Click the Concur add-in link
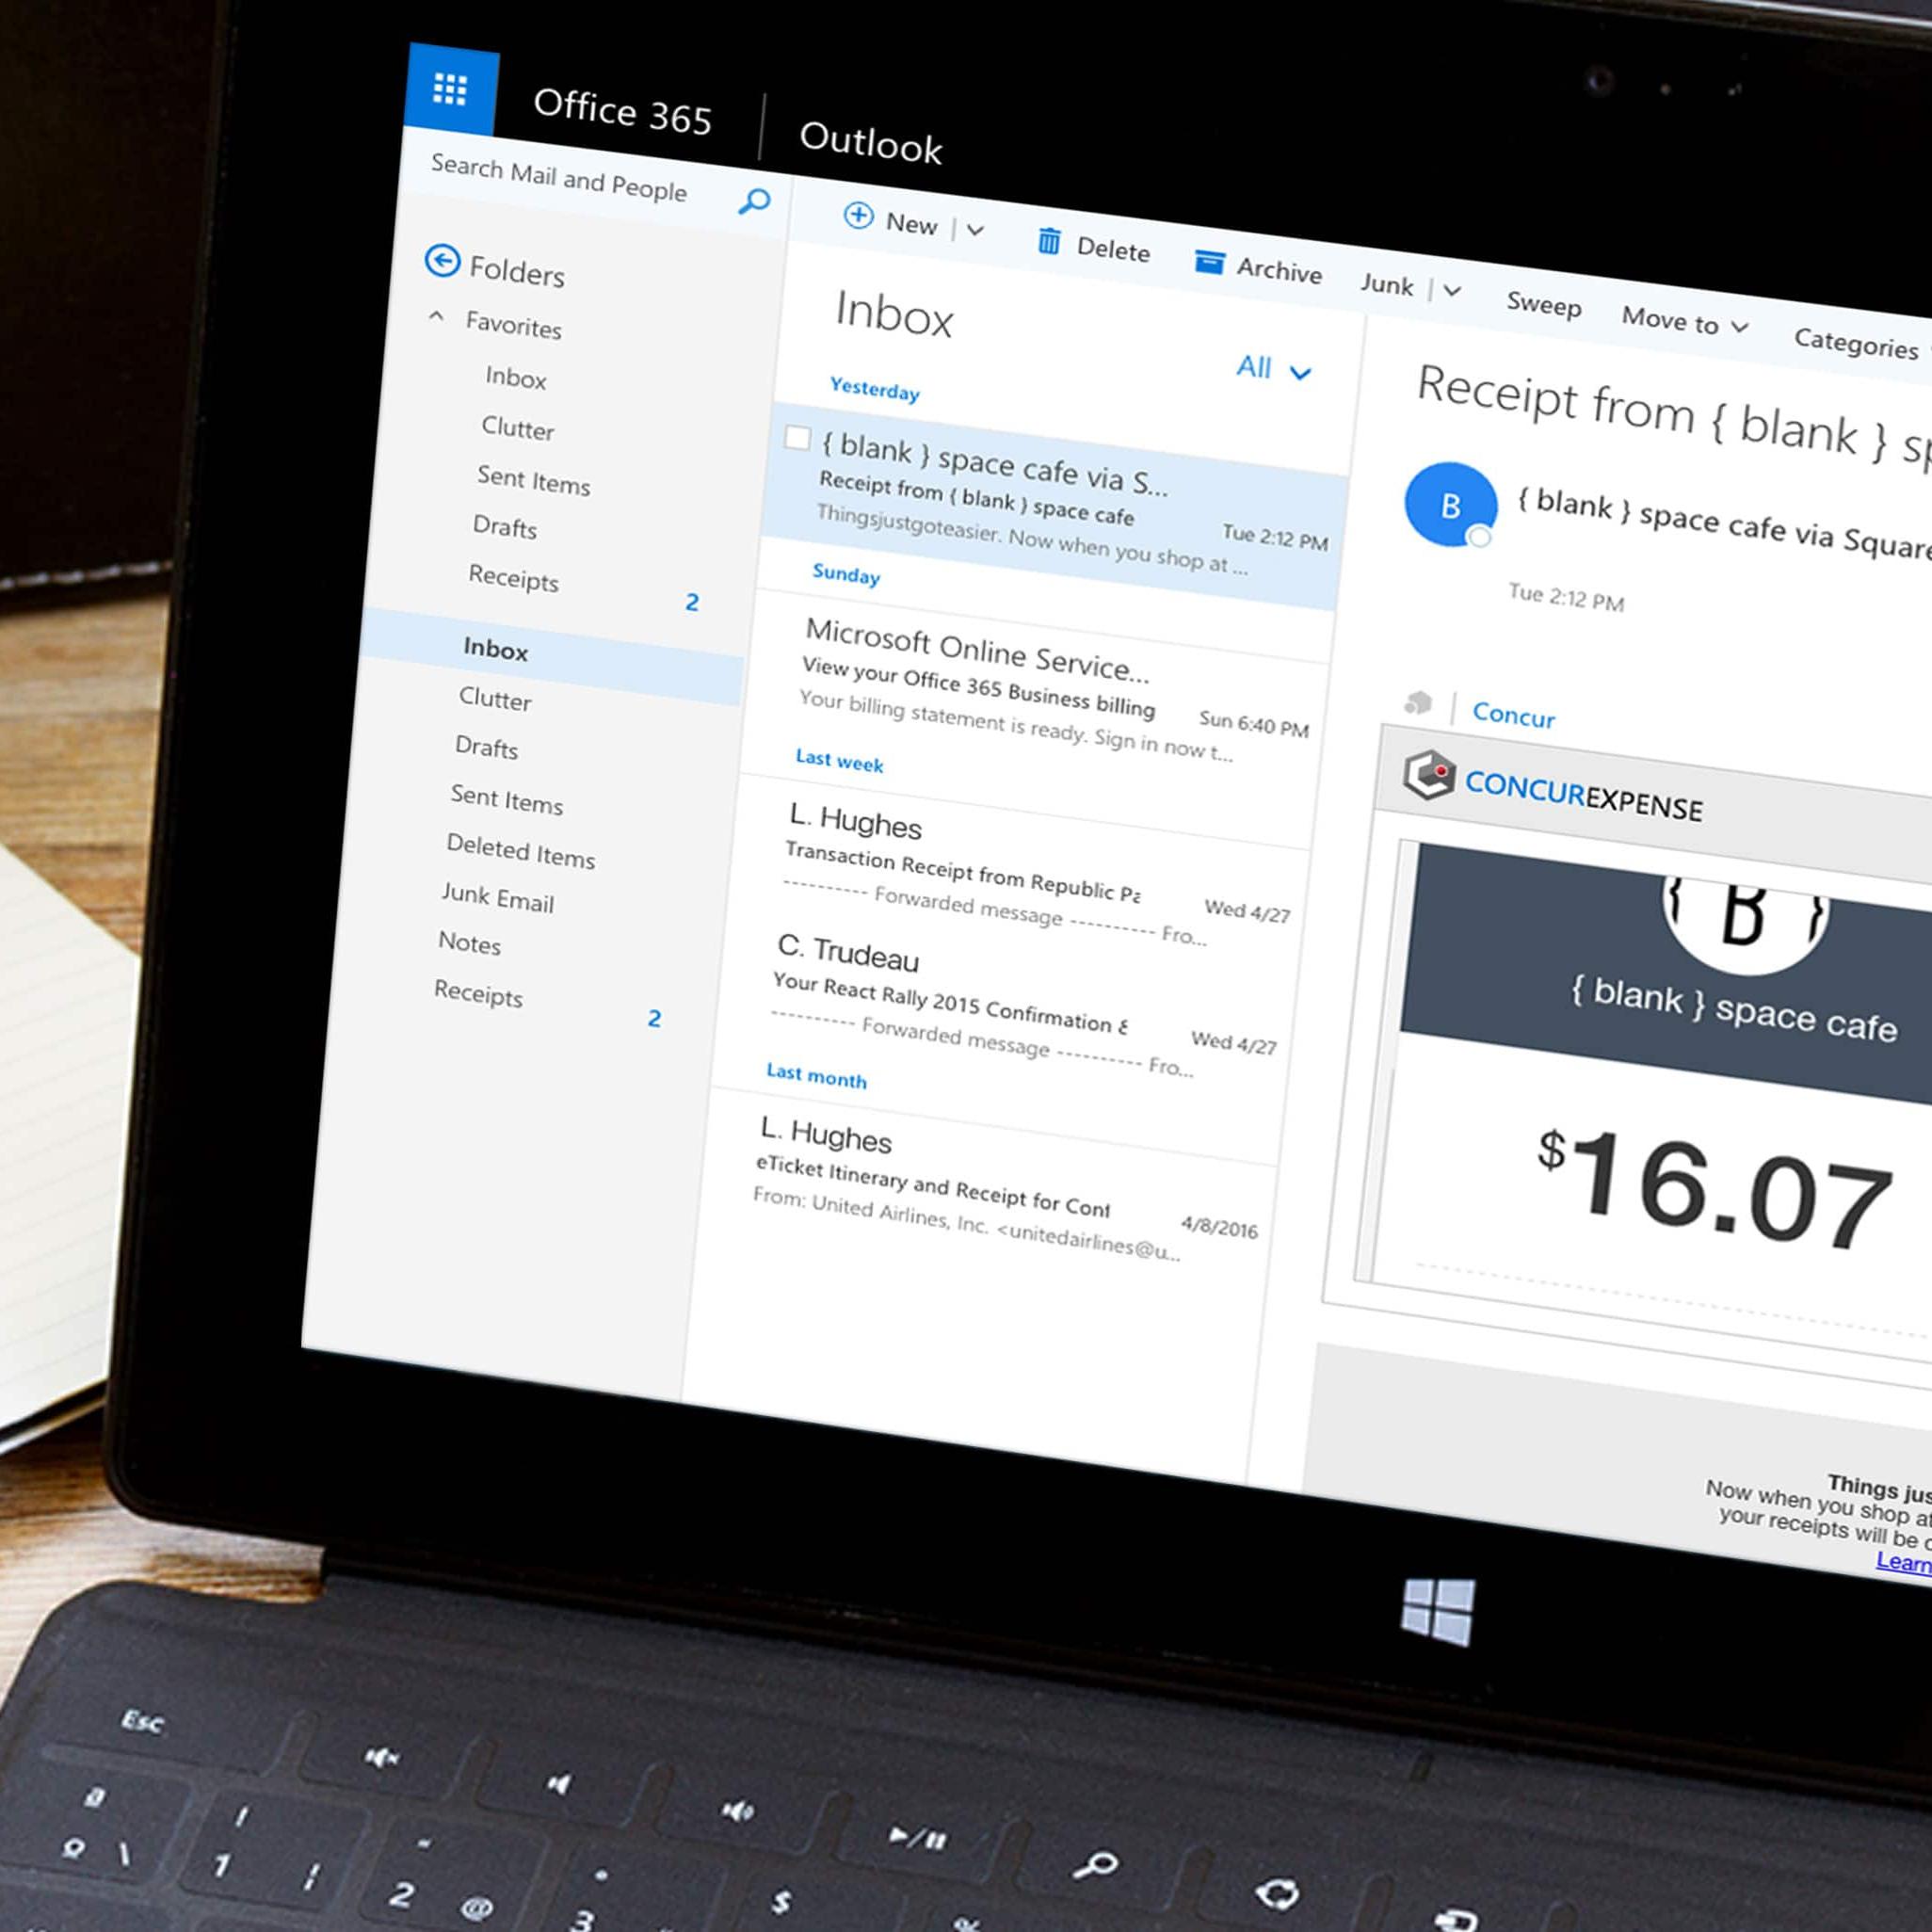This screenshot has height=1932, width=1932. click(x=1513, y=715)
